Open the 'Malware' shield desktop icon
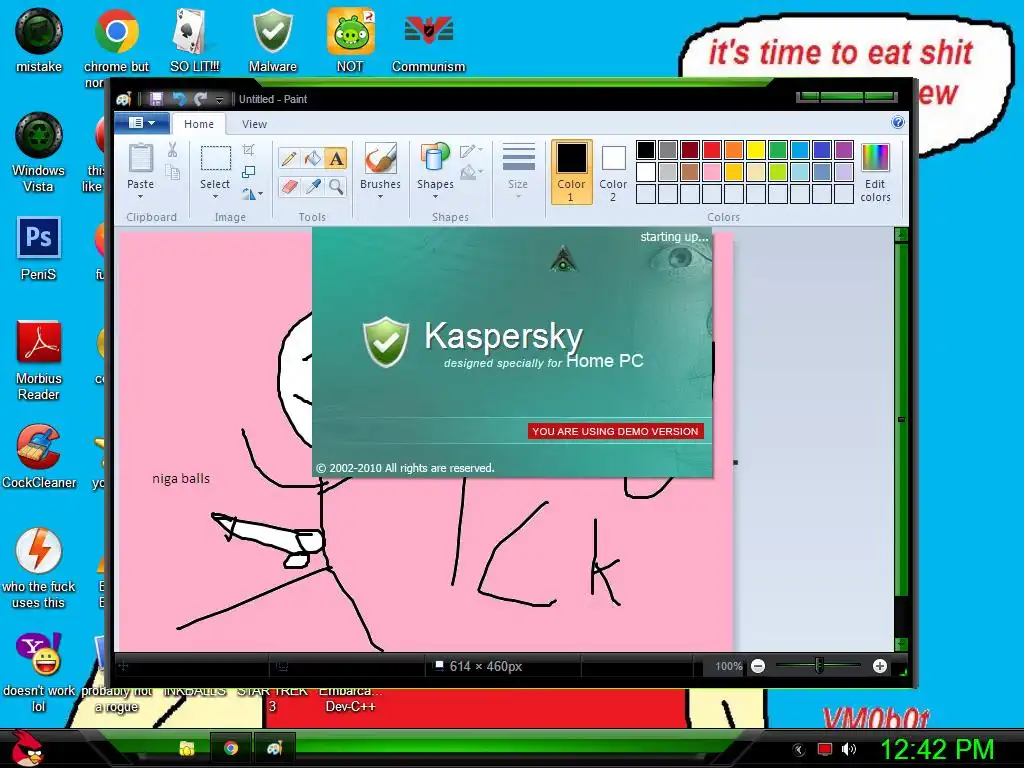 [272, 39]
